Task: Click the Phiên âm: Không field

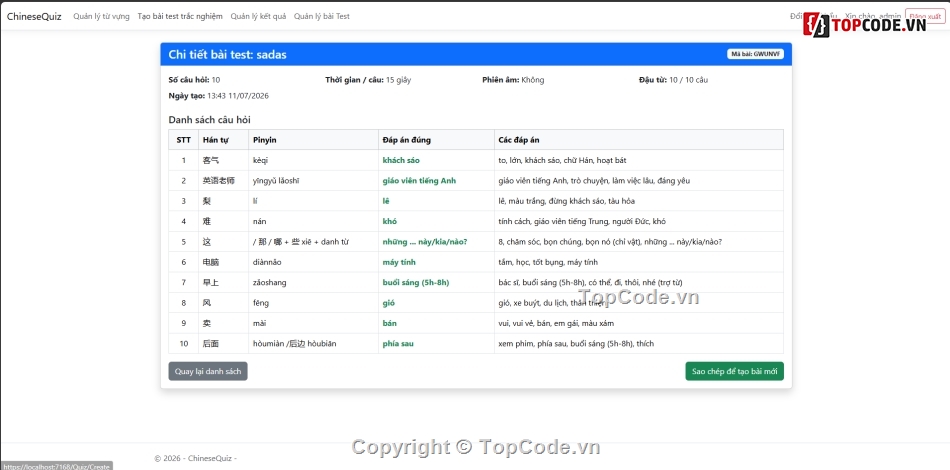Action: (x=513, y=80)
